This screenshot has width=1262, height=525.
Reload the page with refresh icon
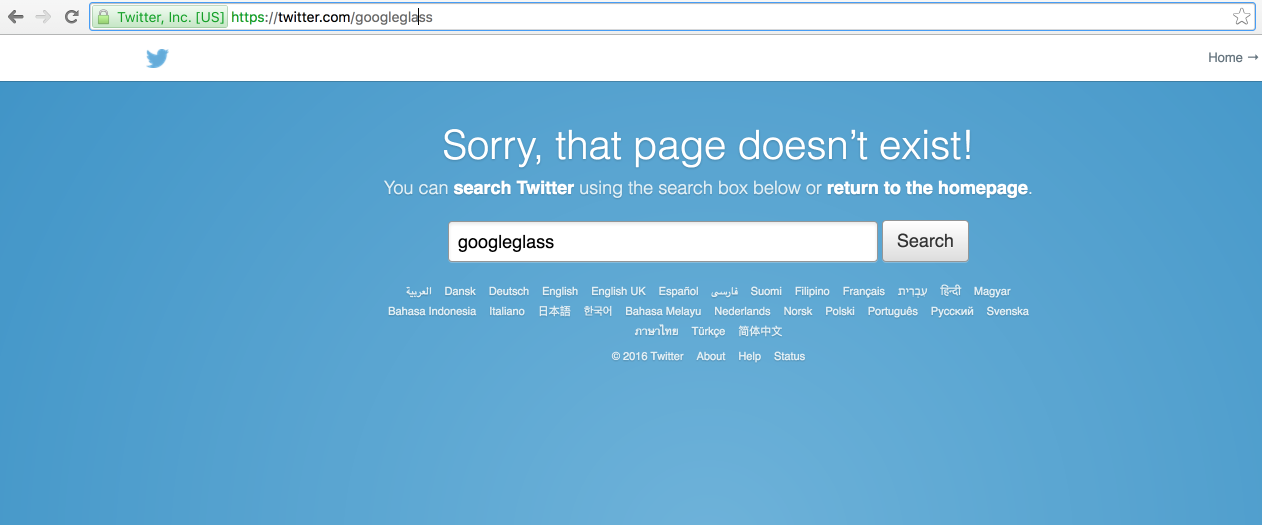[x=71, y=16]
